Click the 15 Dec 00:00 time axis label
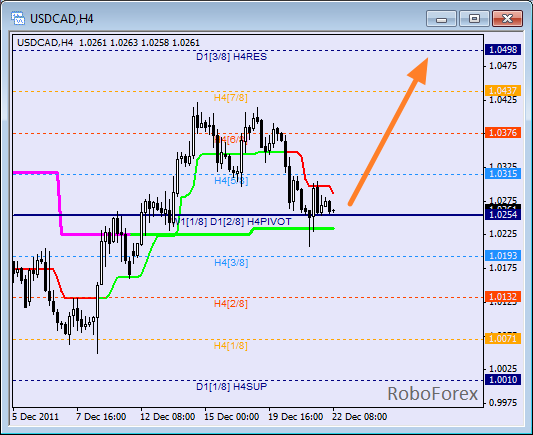This screenshot has height=435, width=533. 231,417
